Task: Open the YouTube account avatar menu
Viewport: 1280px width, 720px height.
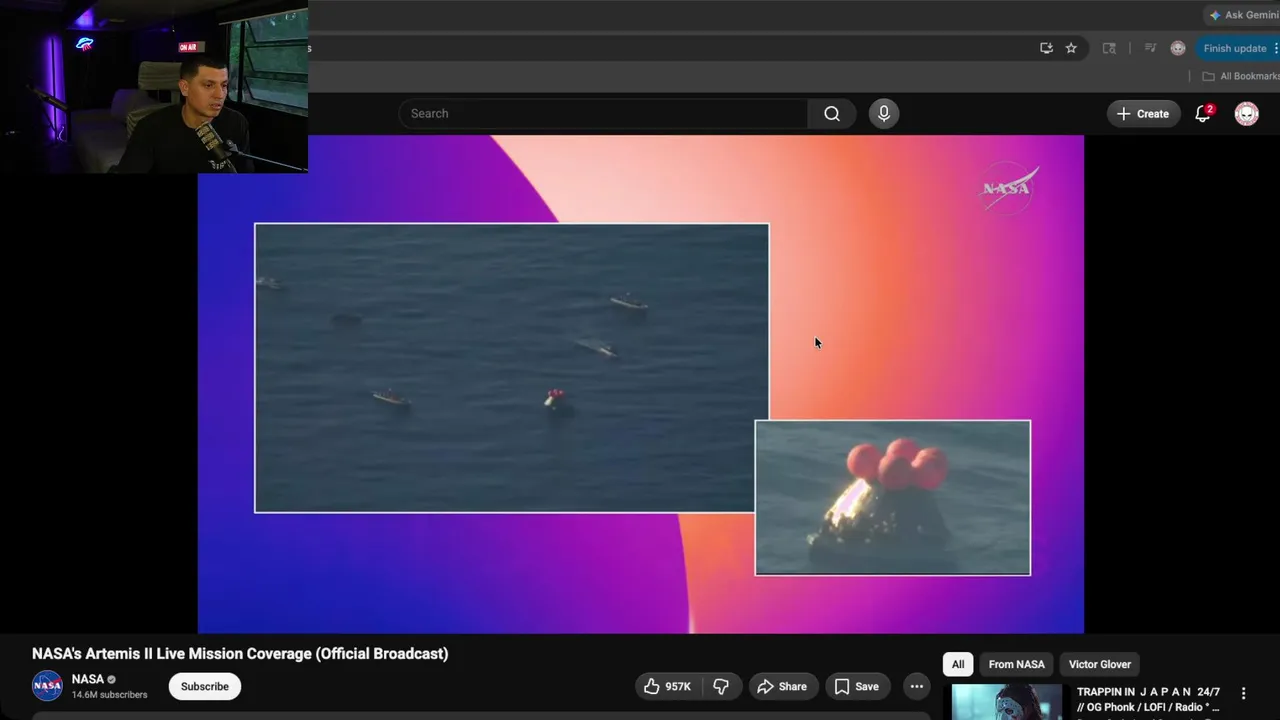Action: coord(1246,114)
